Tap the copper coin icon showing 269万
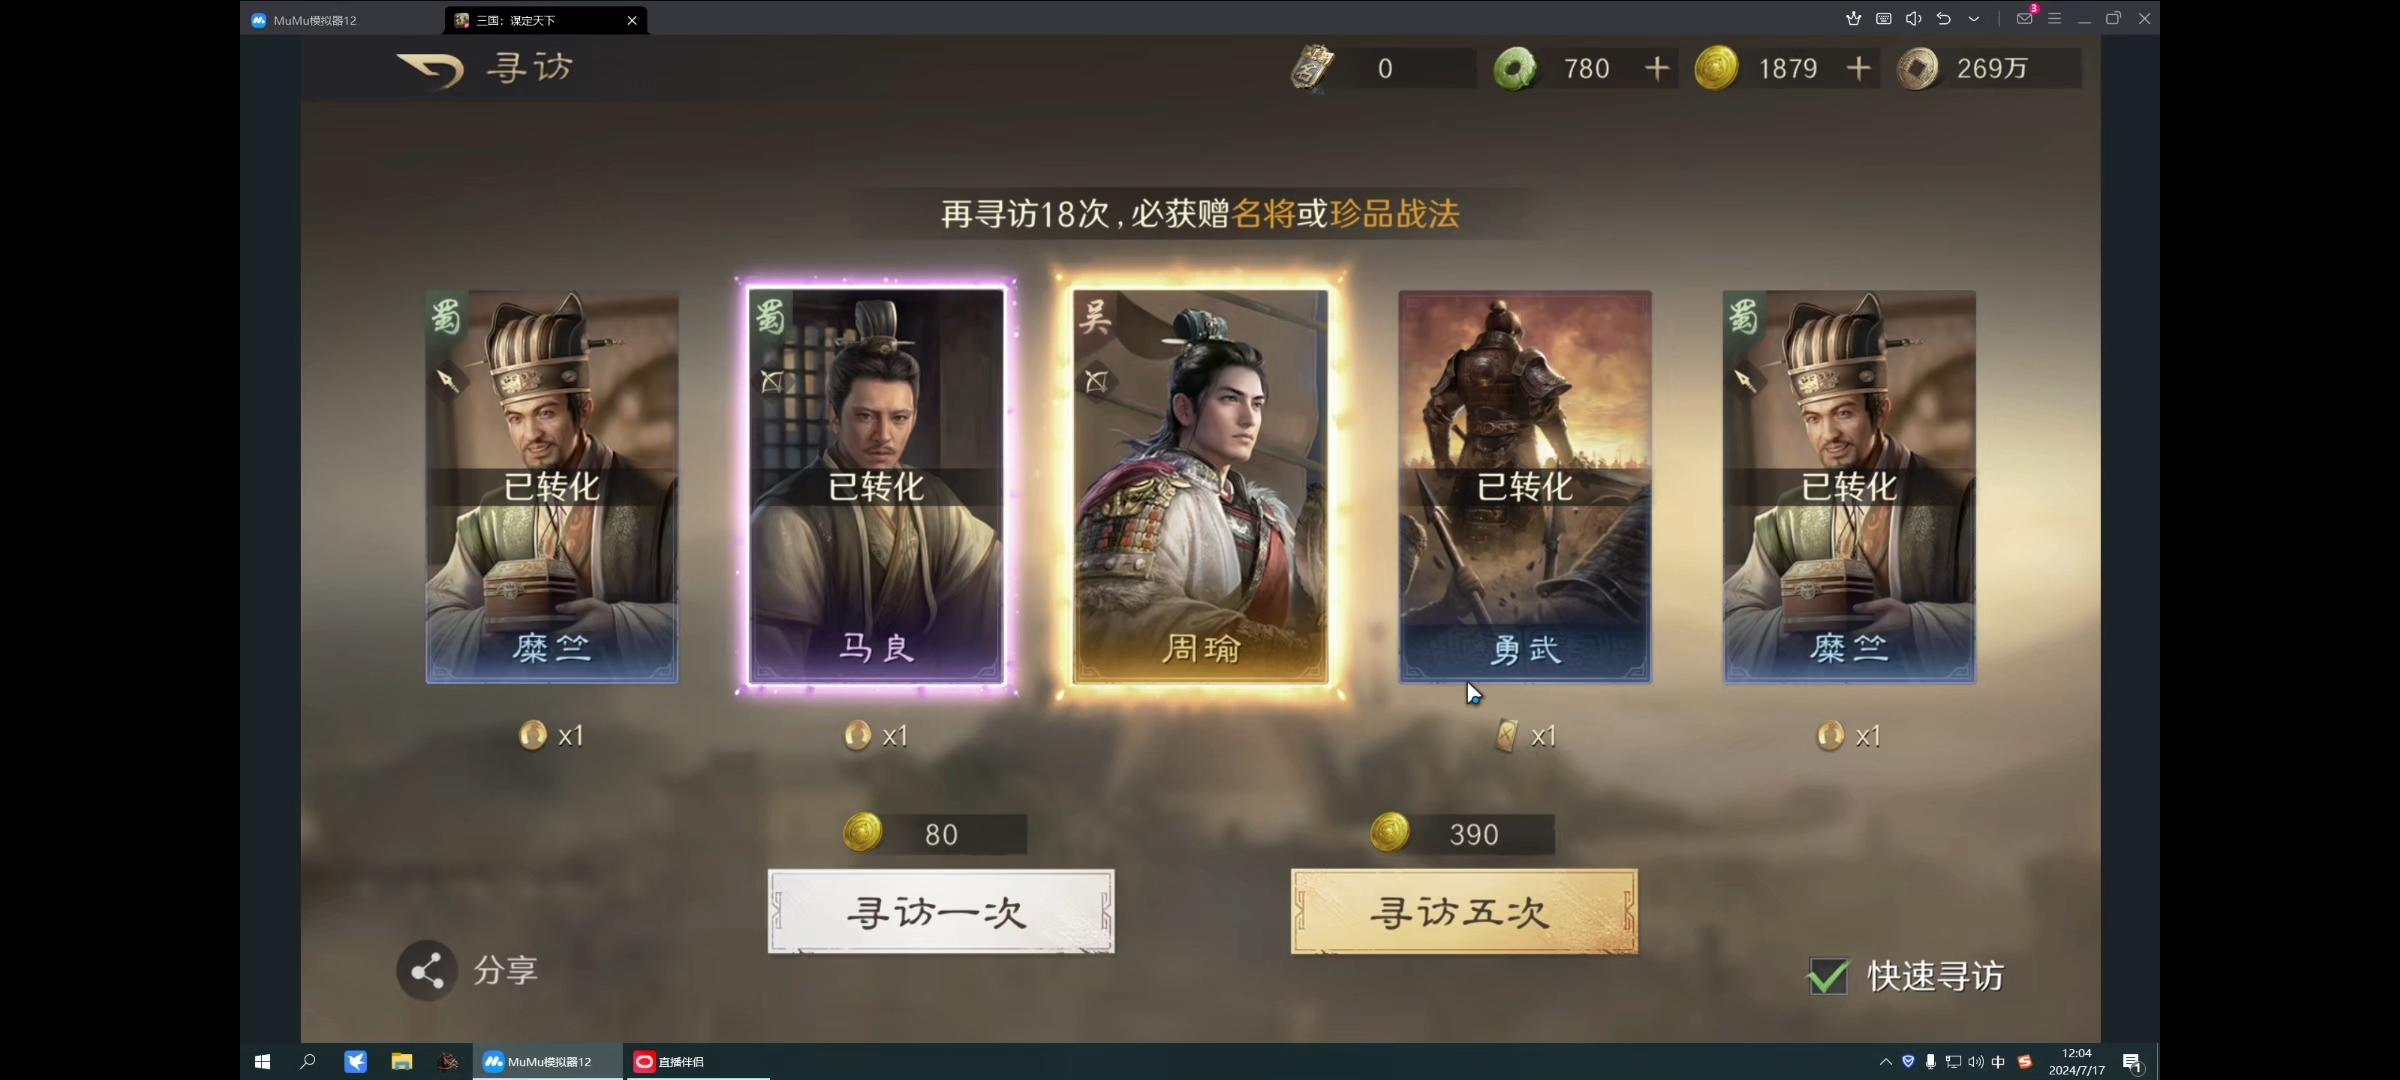2400x1080 pixels. [1918, 68]
